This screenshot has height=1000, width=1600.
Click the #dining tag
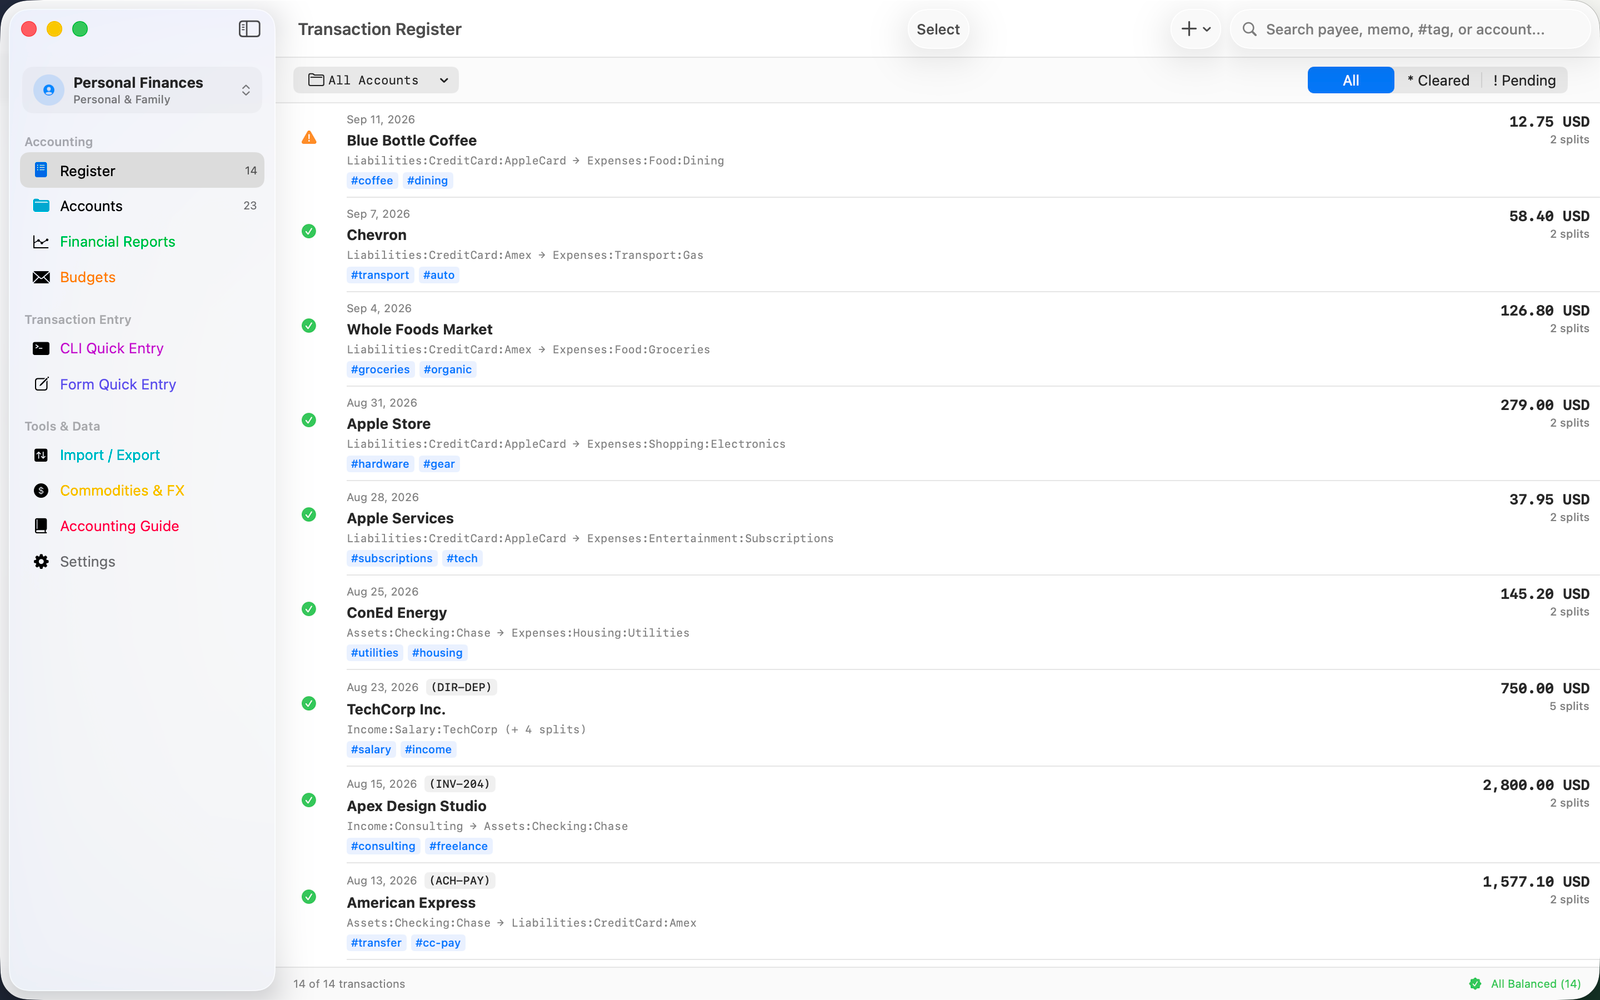pyautogui.click(x=428, y=181)
